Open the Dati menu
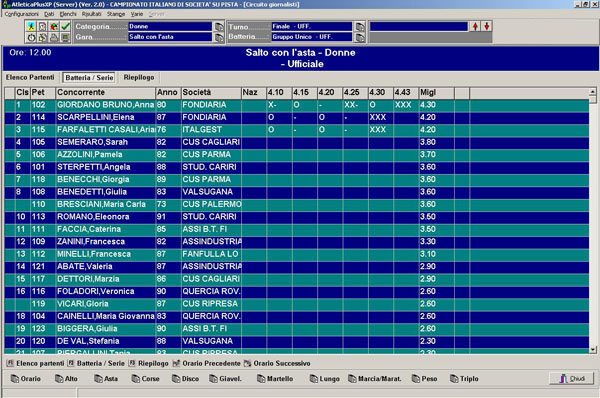 click(x=49, y=14)
